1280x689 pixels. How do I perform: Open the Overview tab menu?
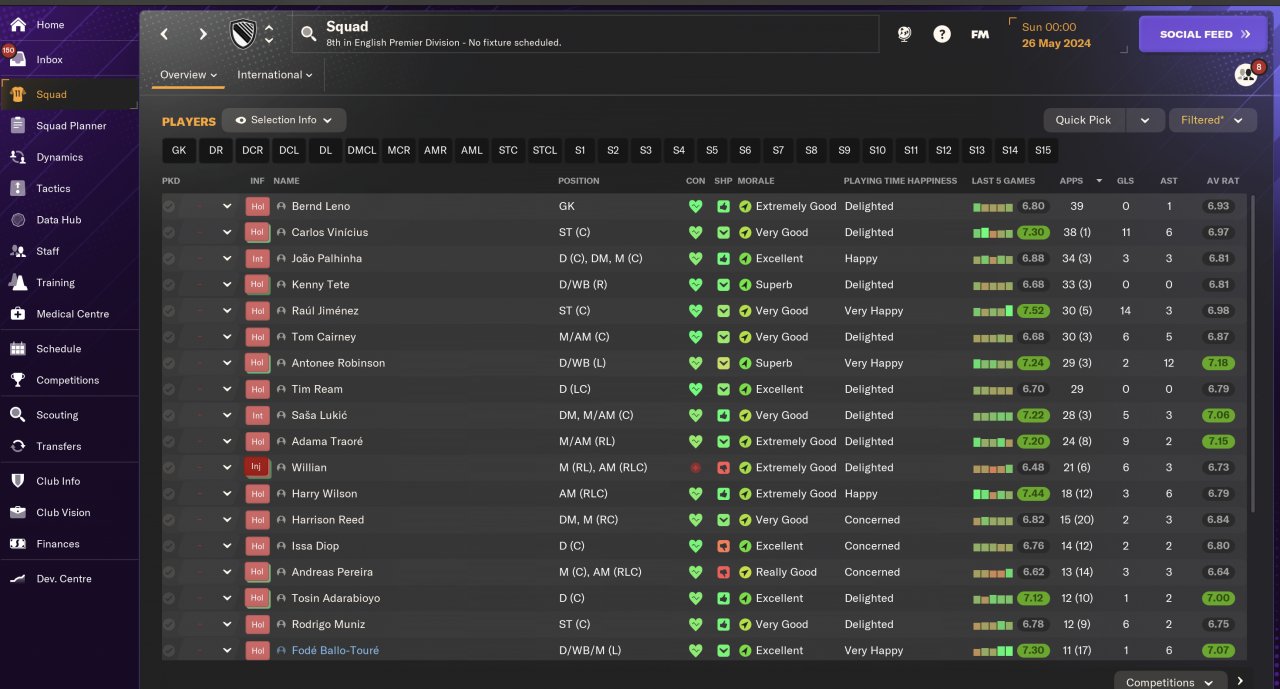pyautogui.click(x=188, y=75)
